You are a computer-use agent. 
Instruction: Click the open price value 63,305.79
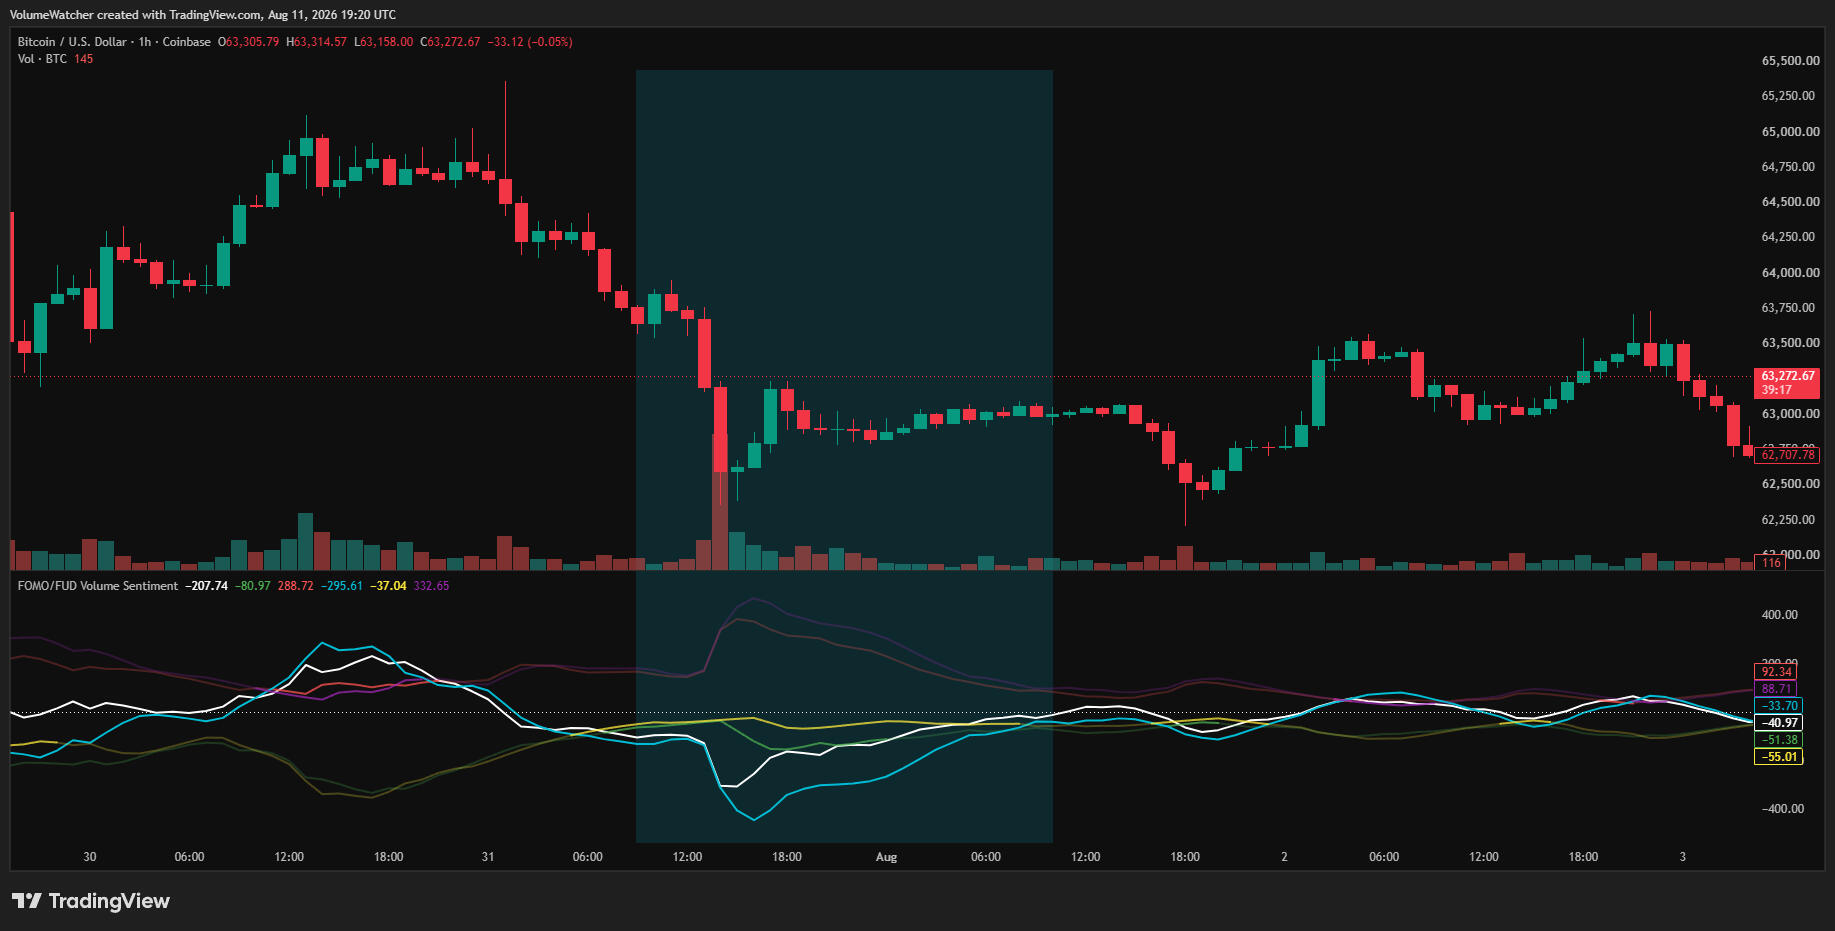[252, 42]
